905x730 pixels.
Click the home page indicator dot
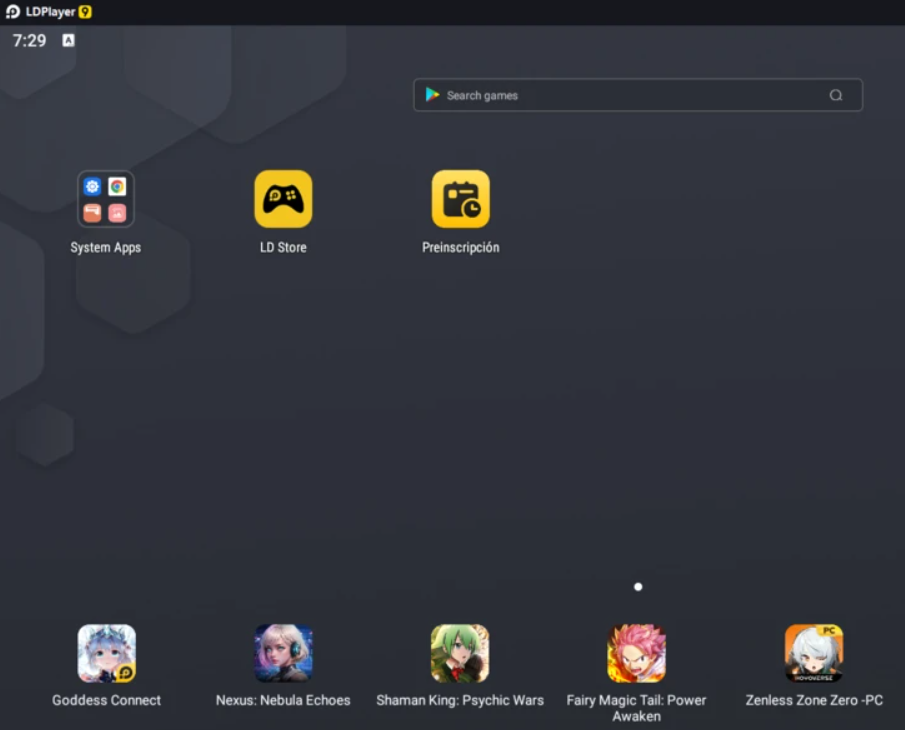coord(638,587)
